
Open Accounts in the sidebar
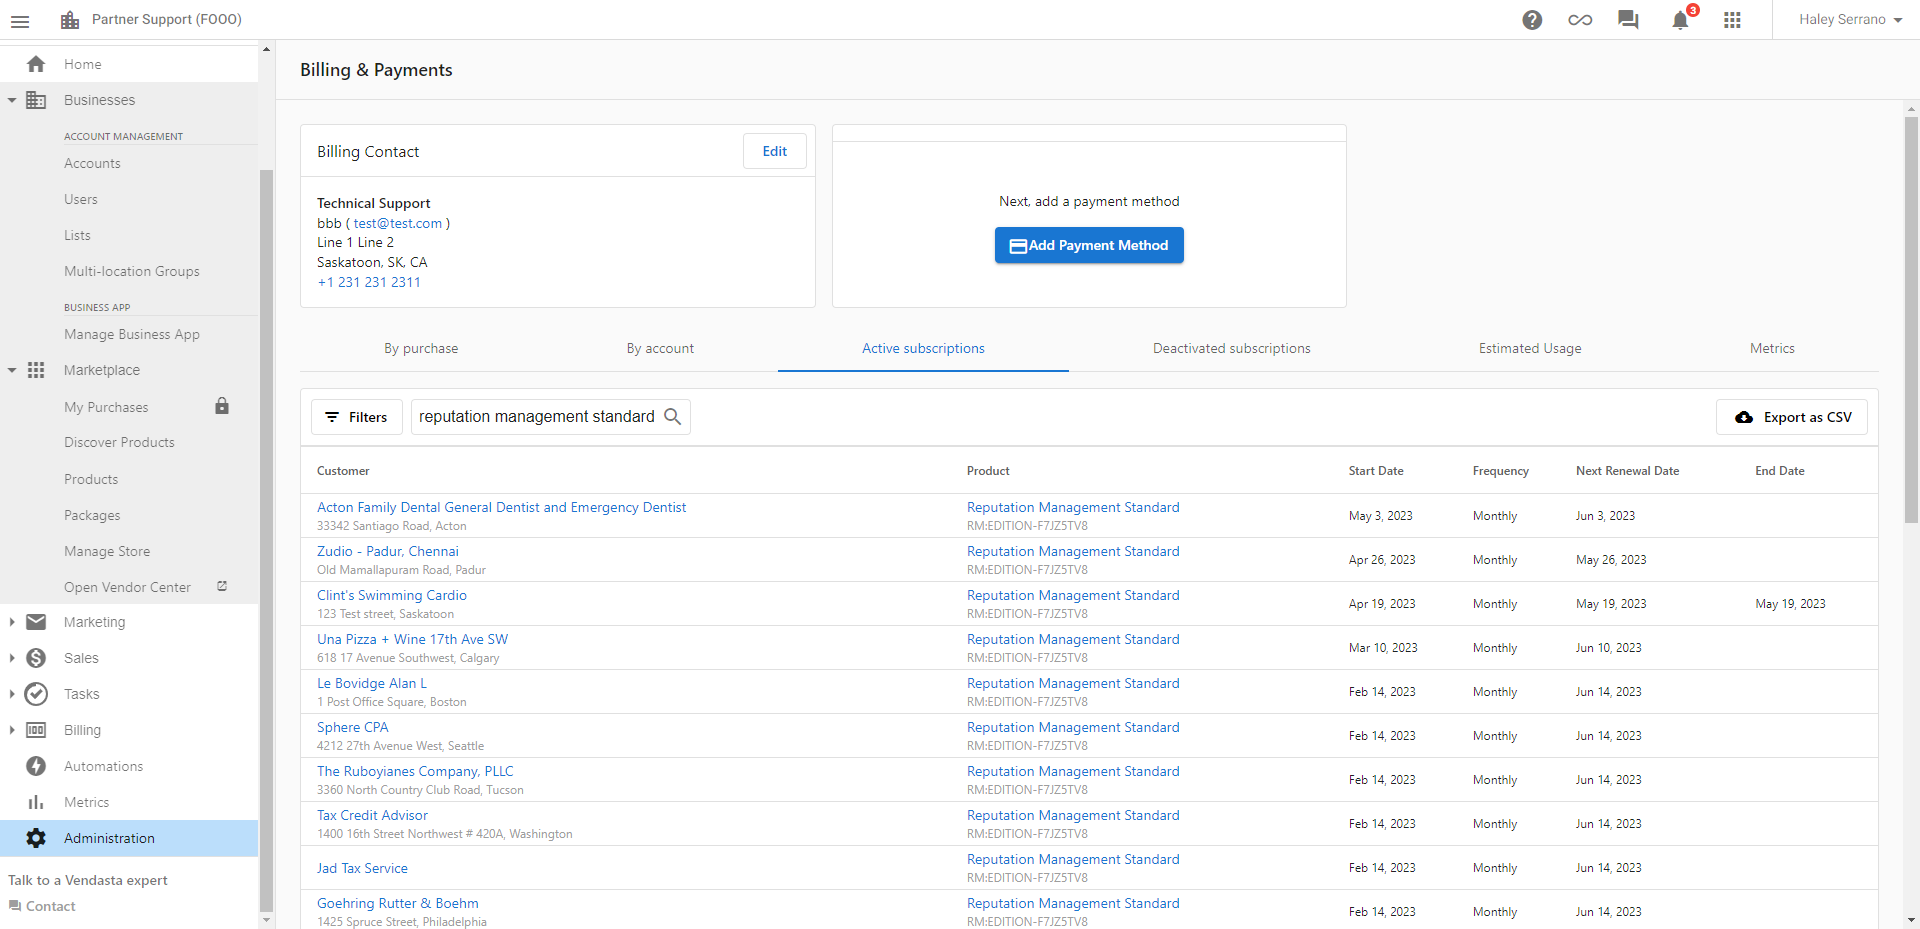pos(92,163)
